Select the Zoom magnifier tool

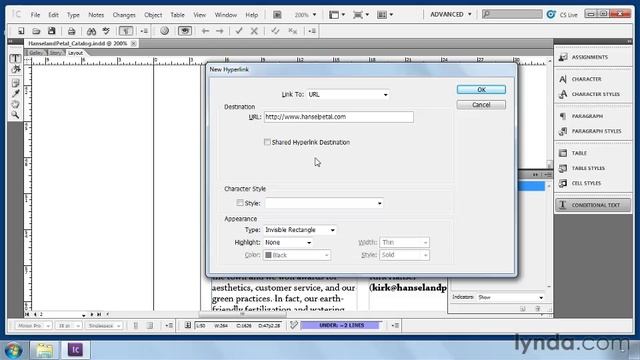pos(16,115)
